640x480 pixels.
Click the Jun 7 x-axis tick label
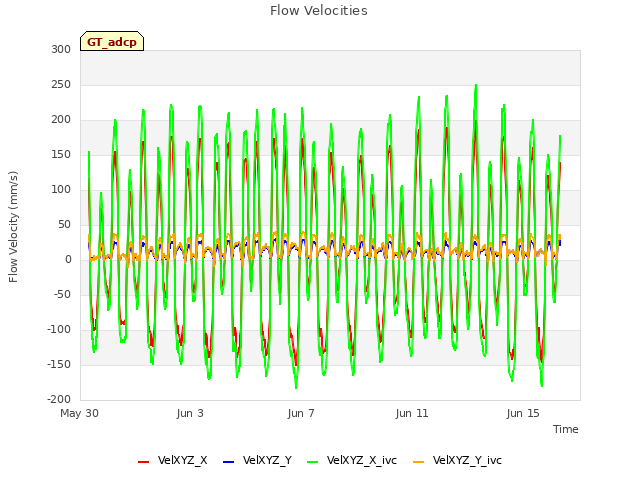pos(301,413)
